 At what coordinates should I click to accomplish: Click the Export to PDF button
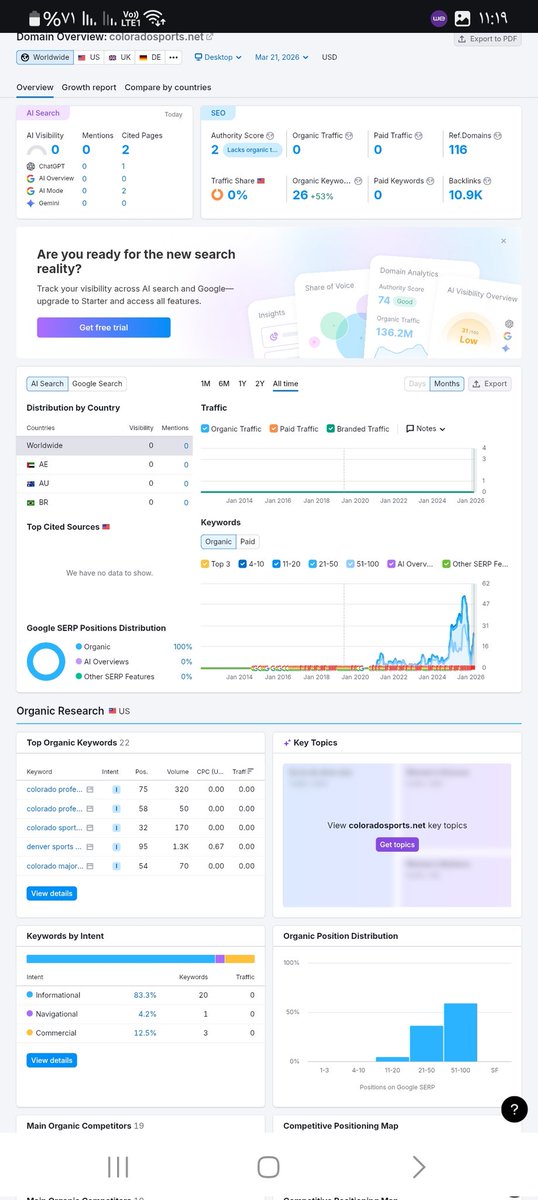click(x=487, y=39)
